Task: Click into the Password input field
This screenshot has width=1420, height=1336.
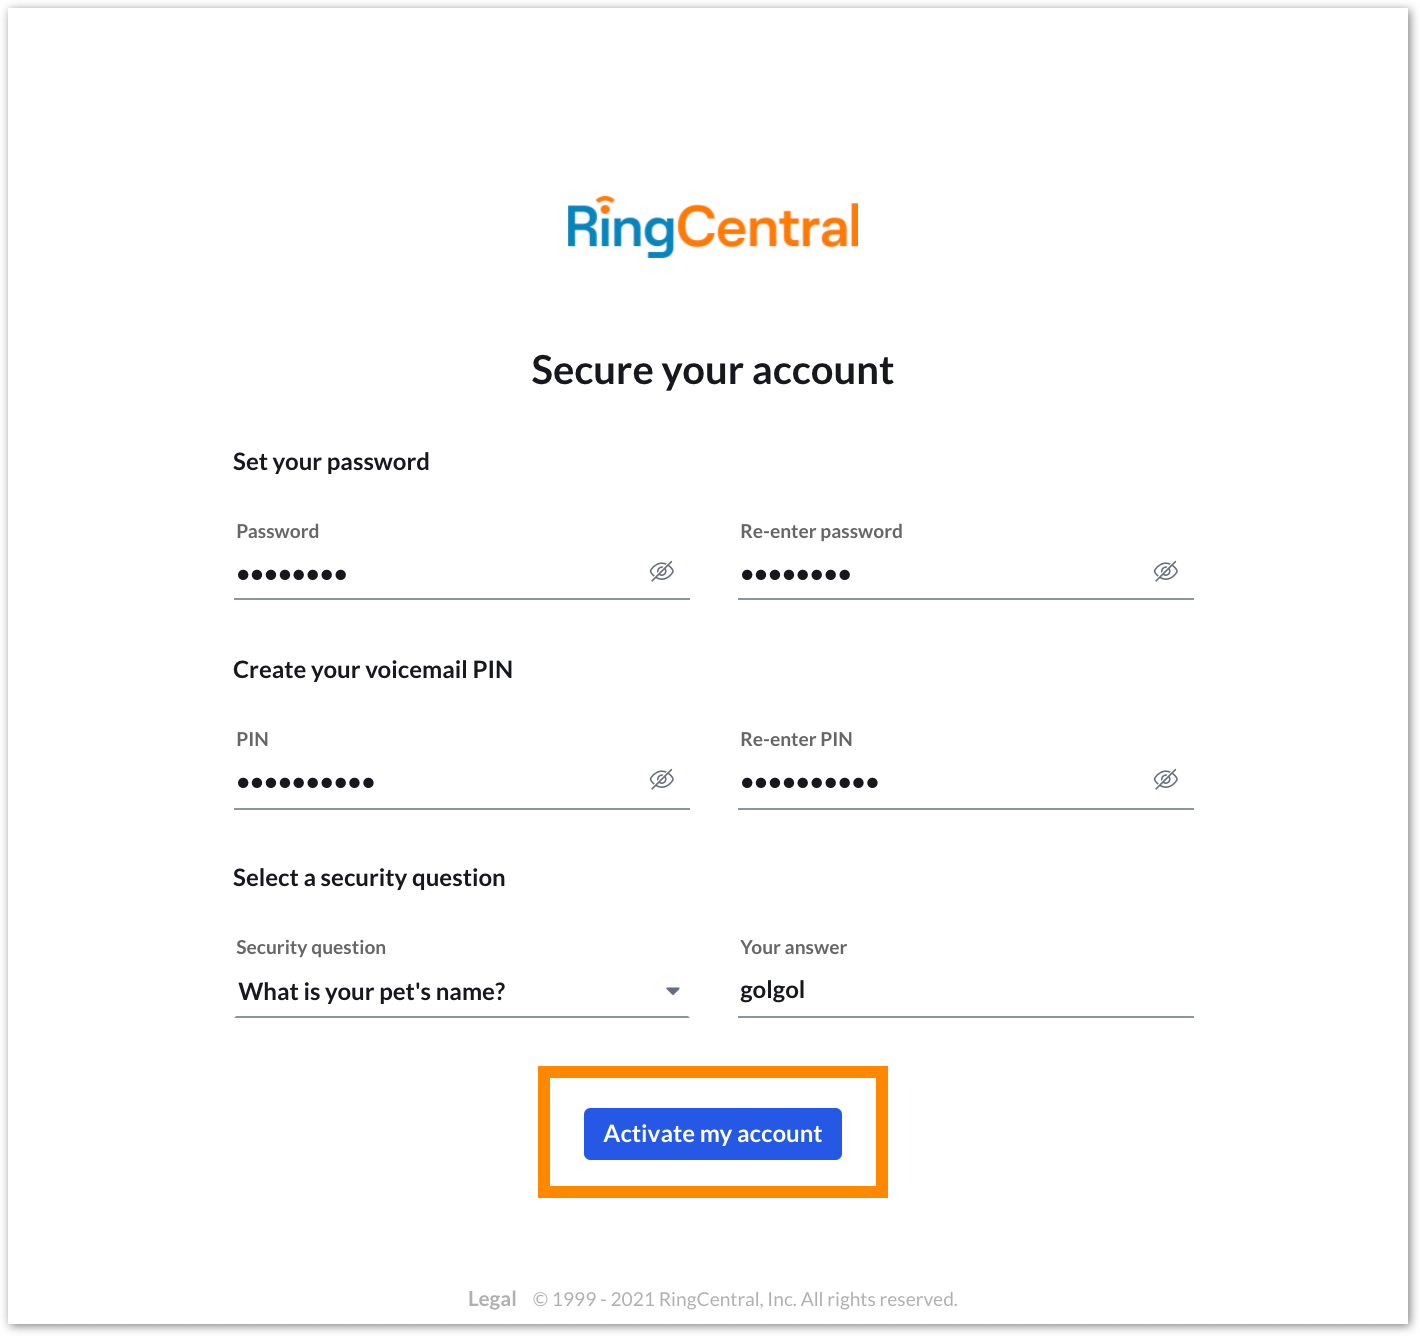Action: click(430, 573)
